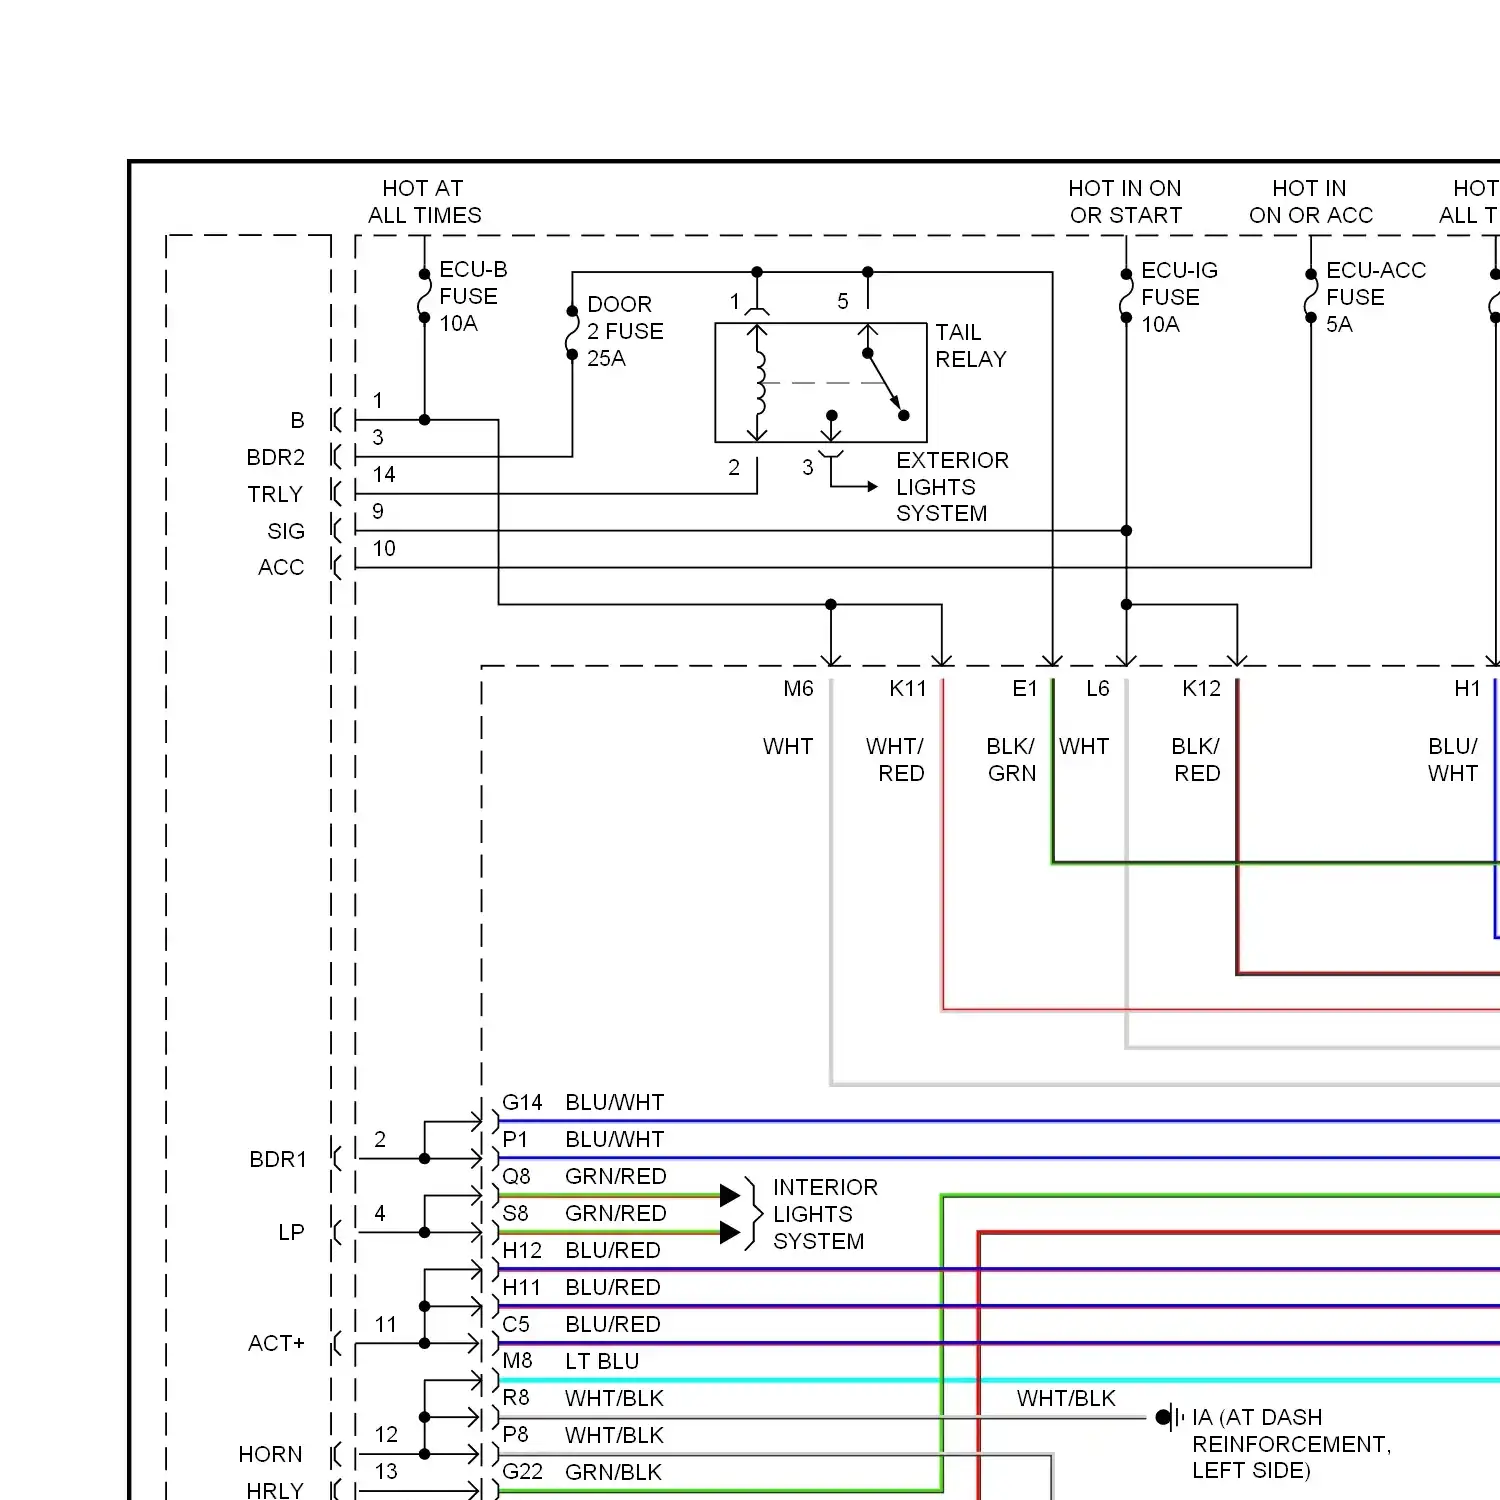This screenshot has width=1500, height=1500.
Task: Click the arrow icon on Q8 wire
Action: click(x=730, y=1195)
